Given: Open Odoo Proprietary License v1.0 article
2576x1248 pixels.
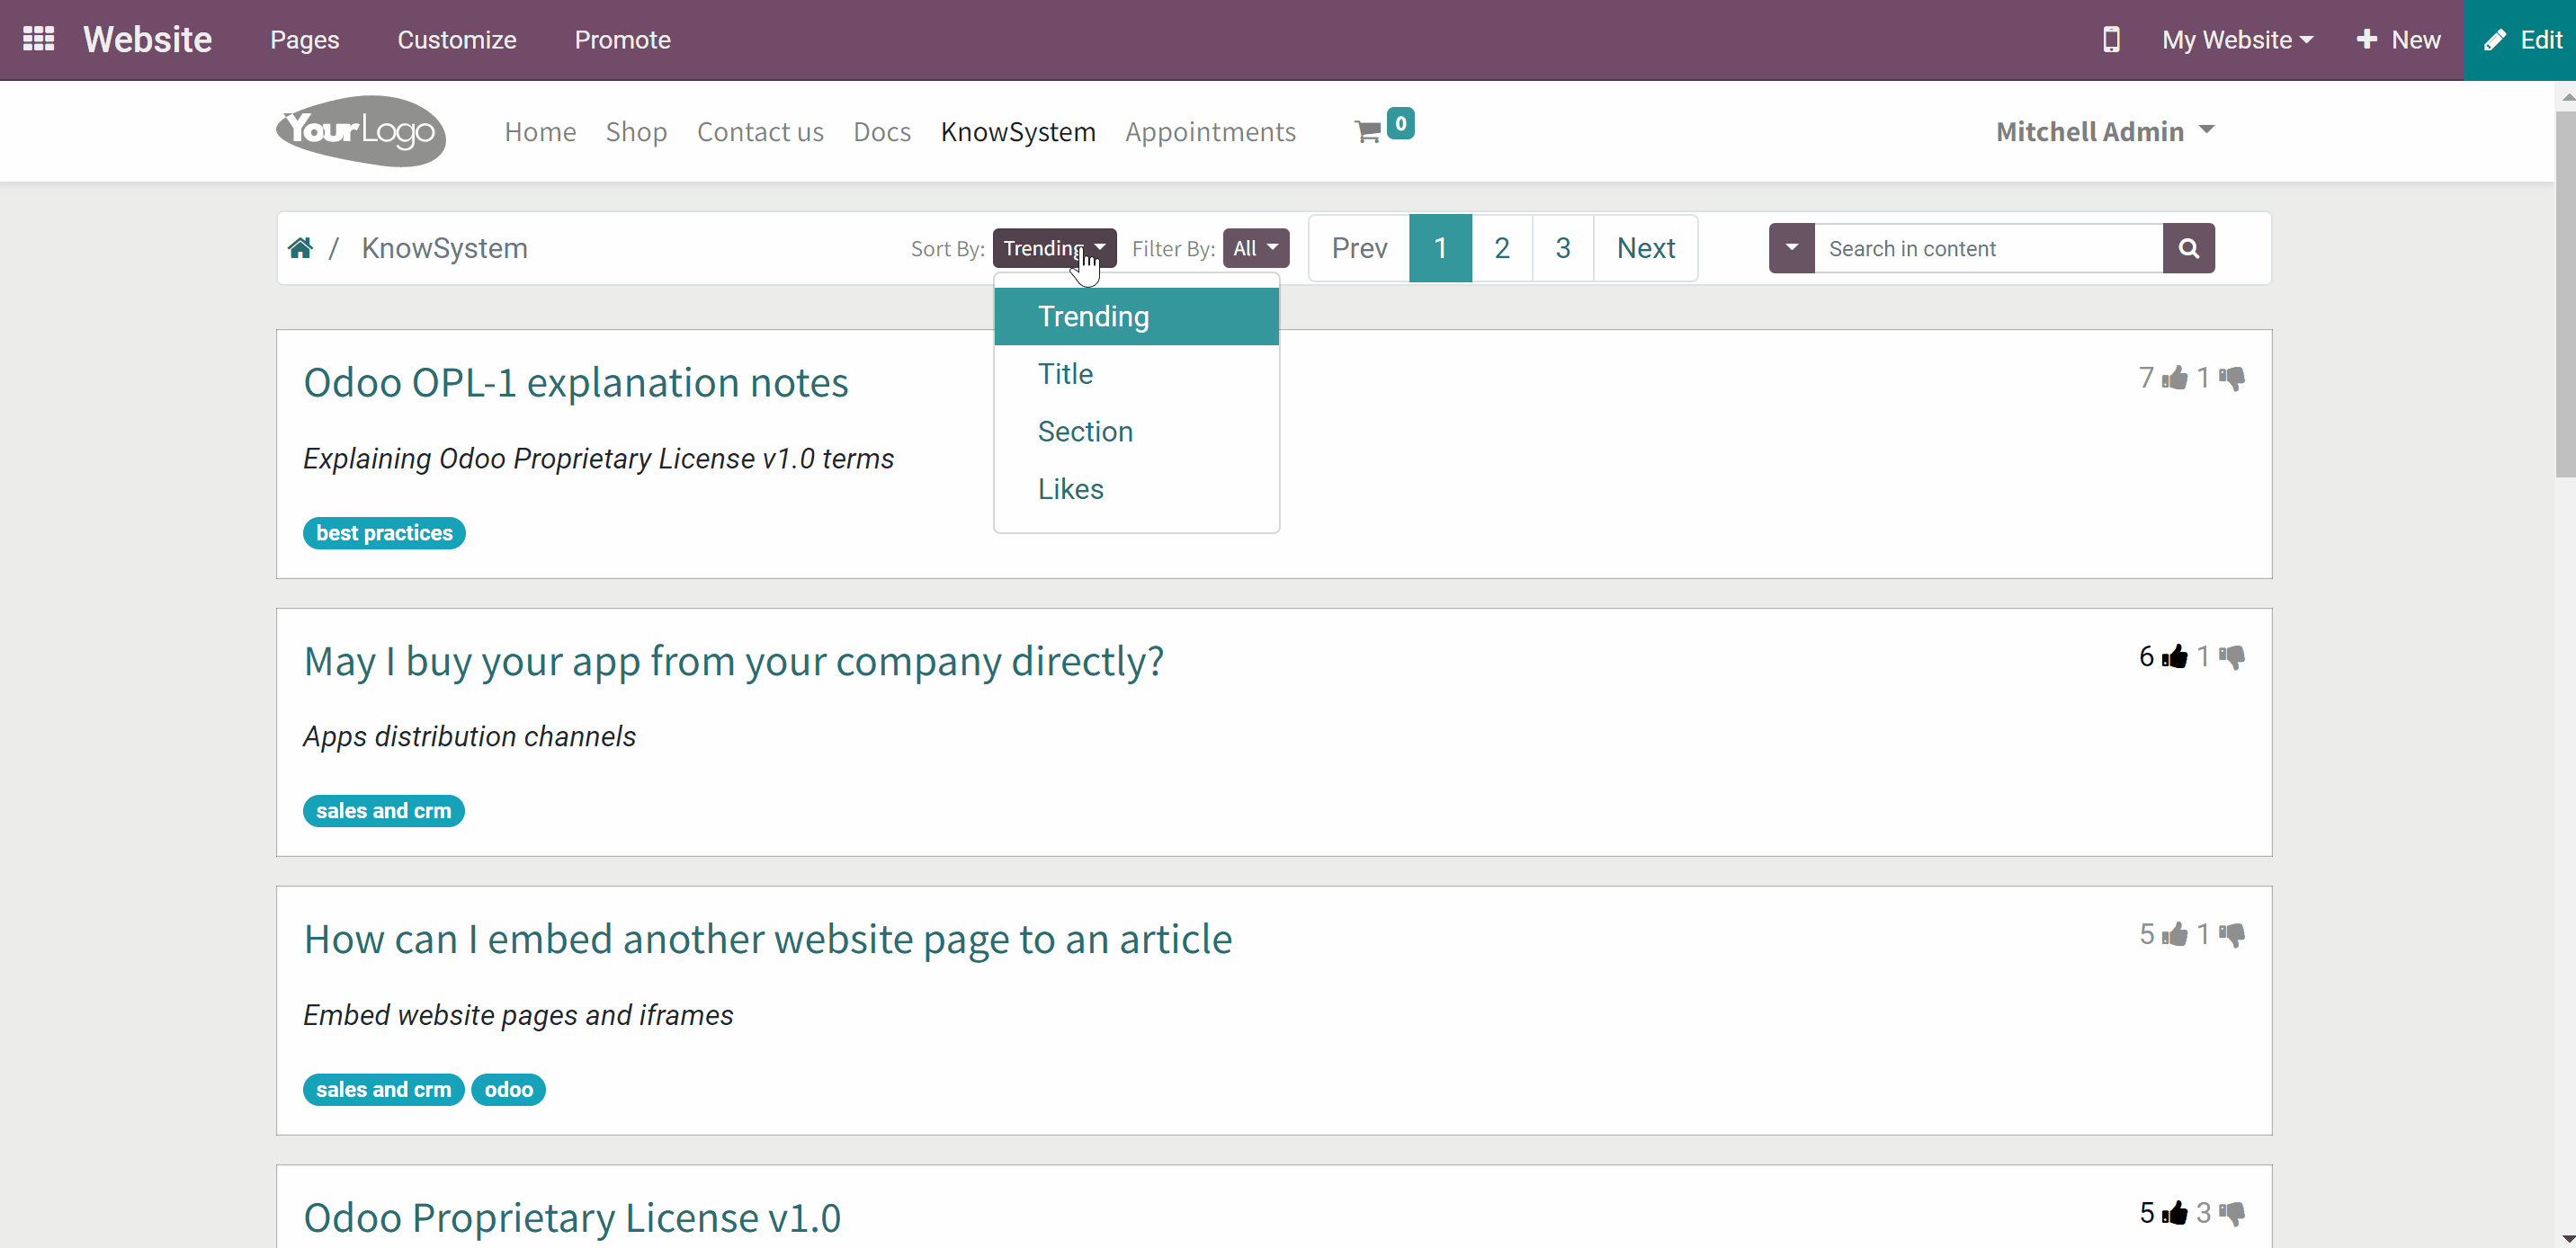Looking at the screenshot, I should coord(572,1218).
